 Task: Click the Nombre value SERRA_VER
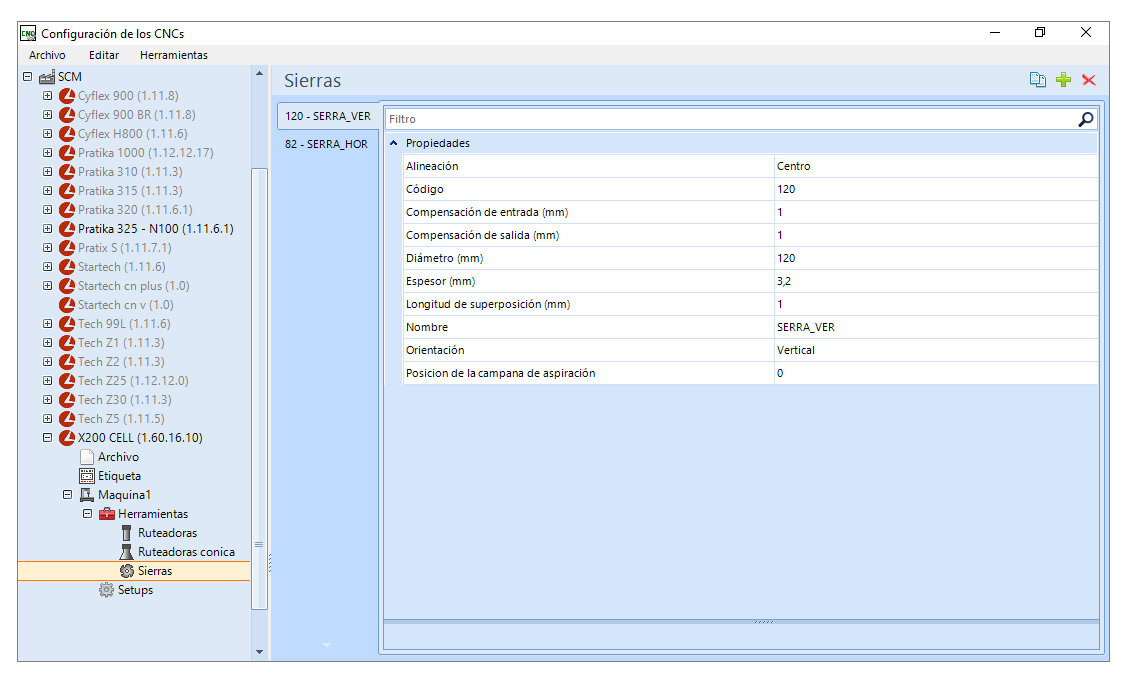[936, 328]
